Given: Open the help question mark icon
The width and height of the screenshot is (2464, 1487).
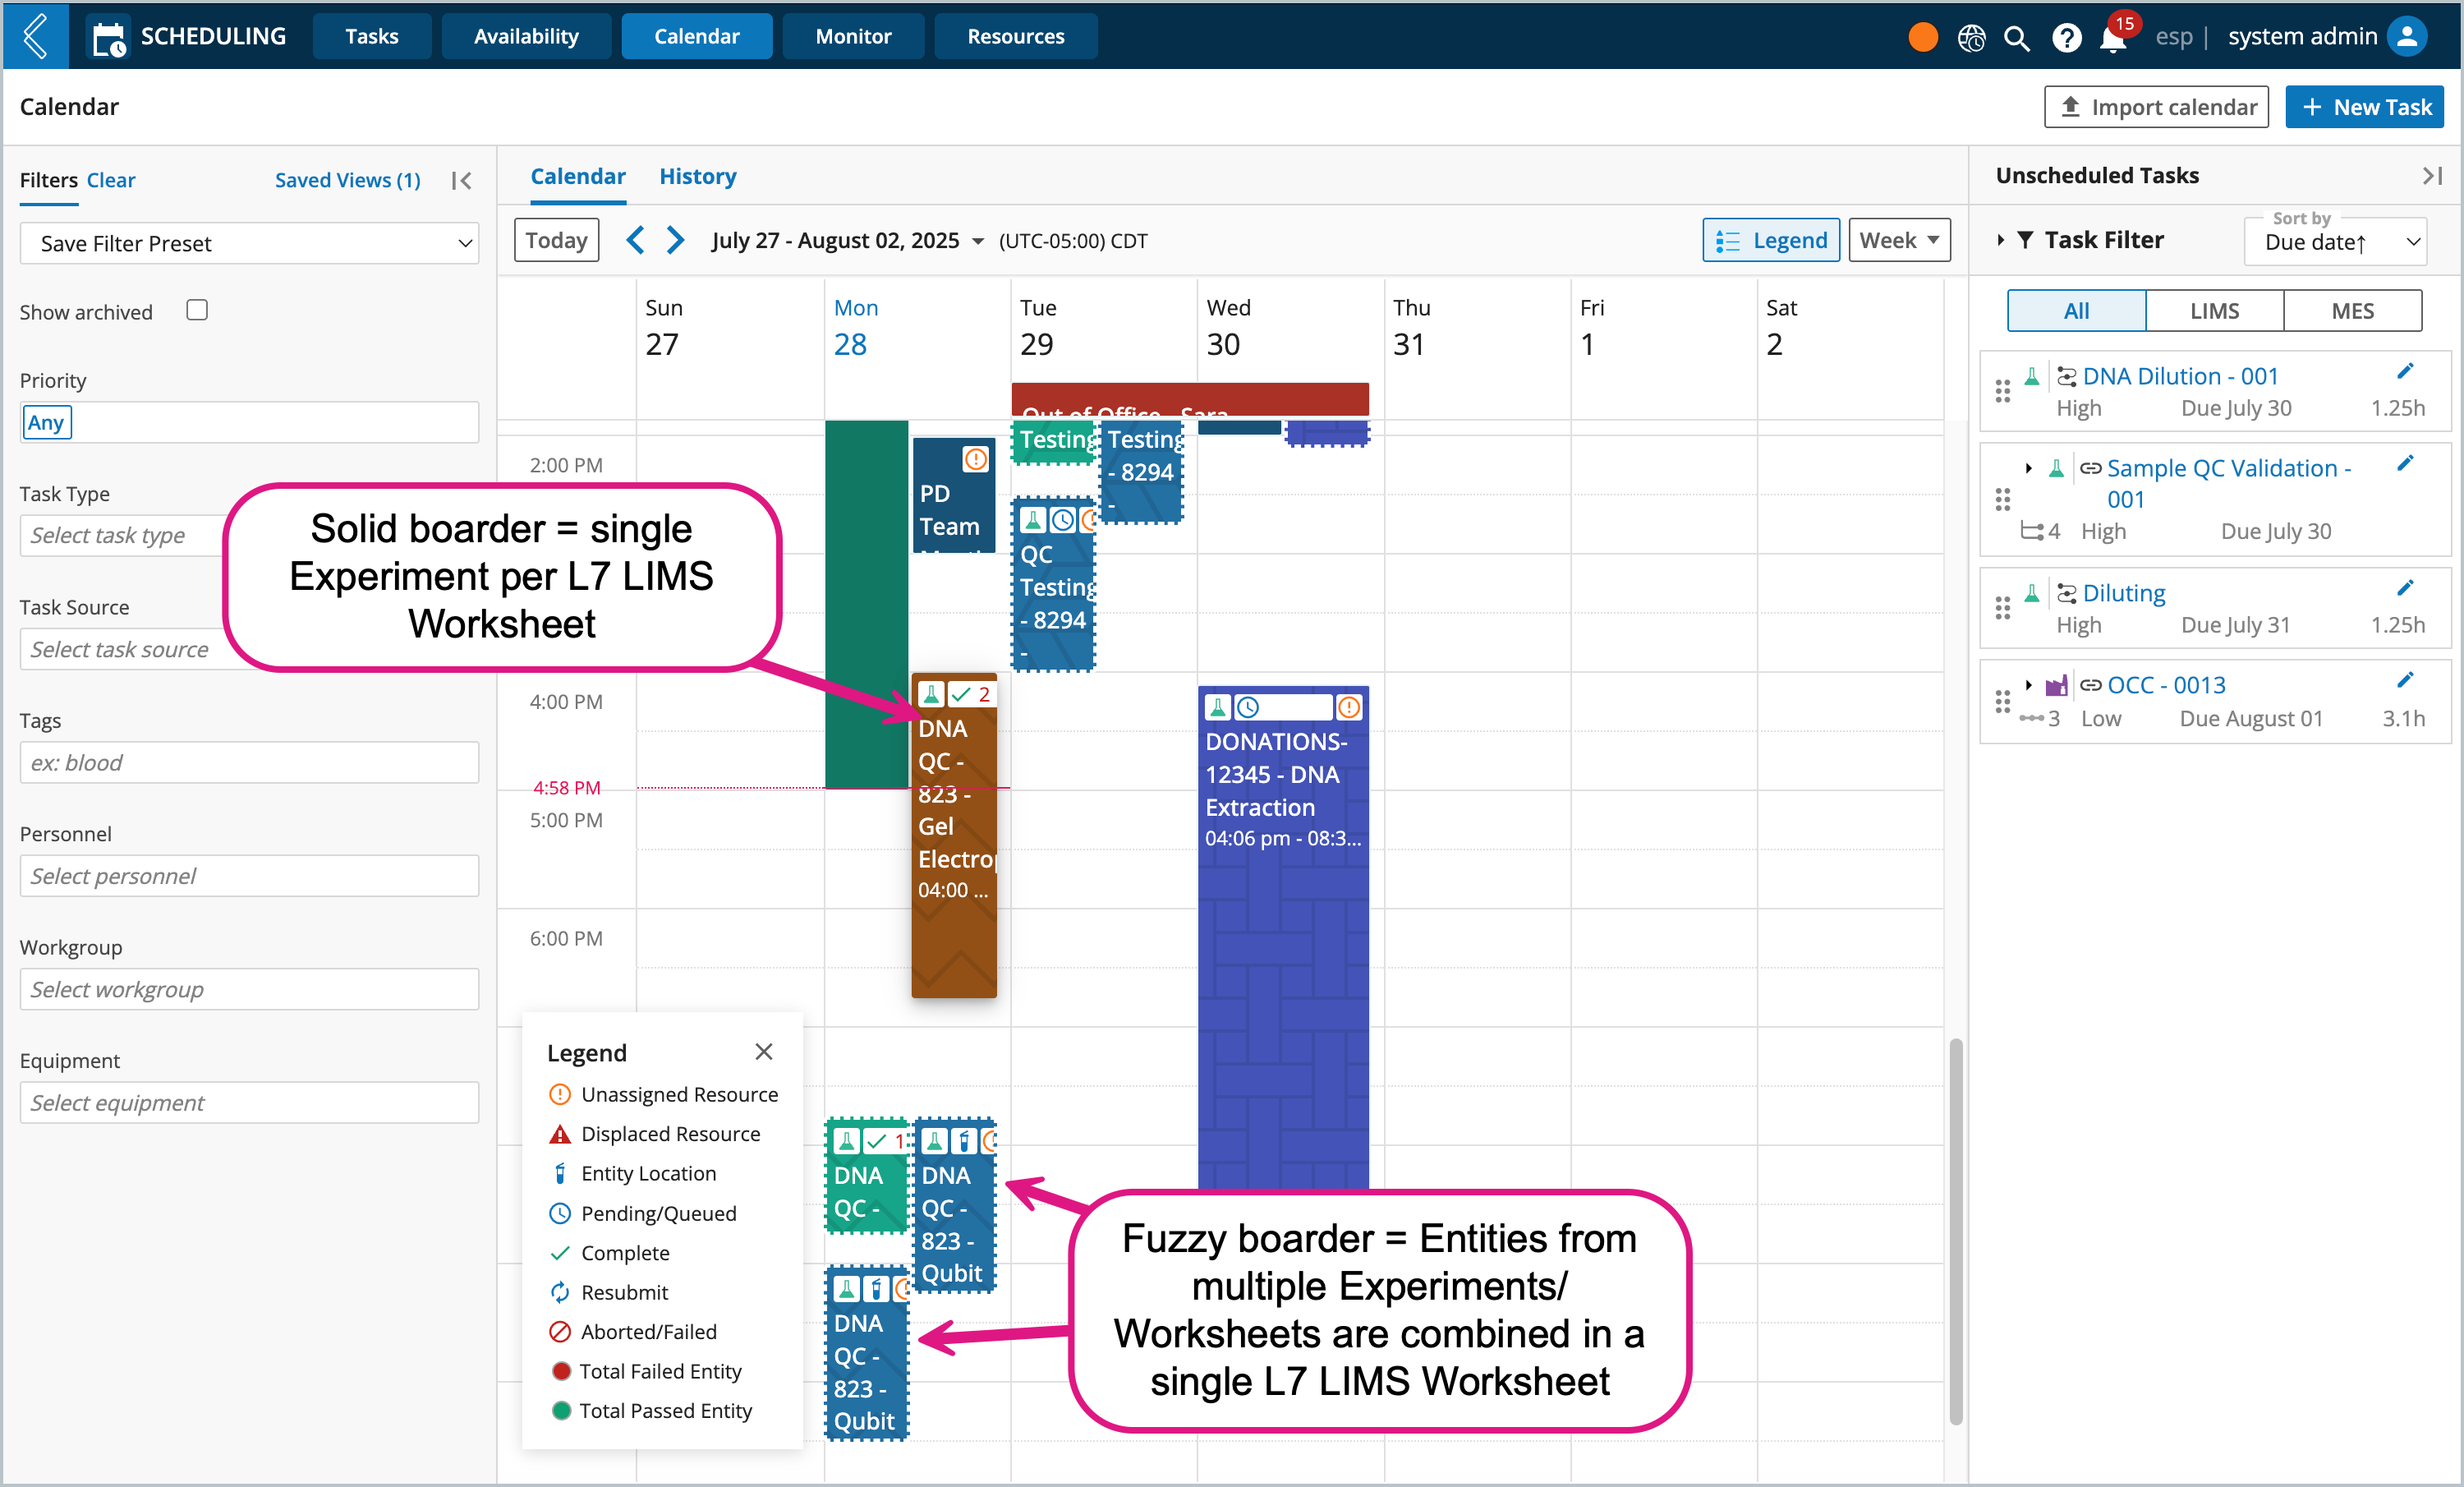Looking at the screenshot, I should coord(2066,38).
